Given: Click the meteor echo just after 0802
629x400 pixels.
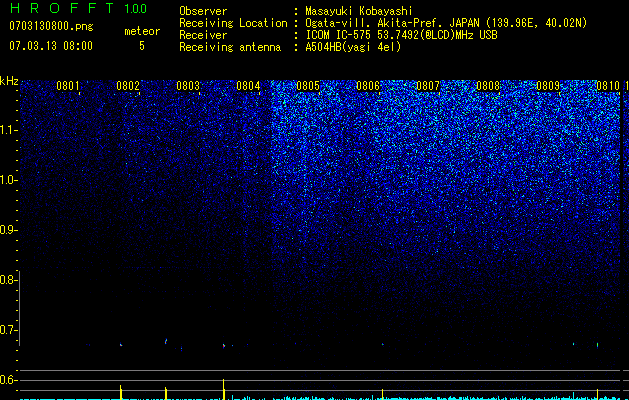Looking at the screenshot, I should pyautogui.click(x=121, y=344).
